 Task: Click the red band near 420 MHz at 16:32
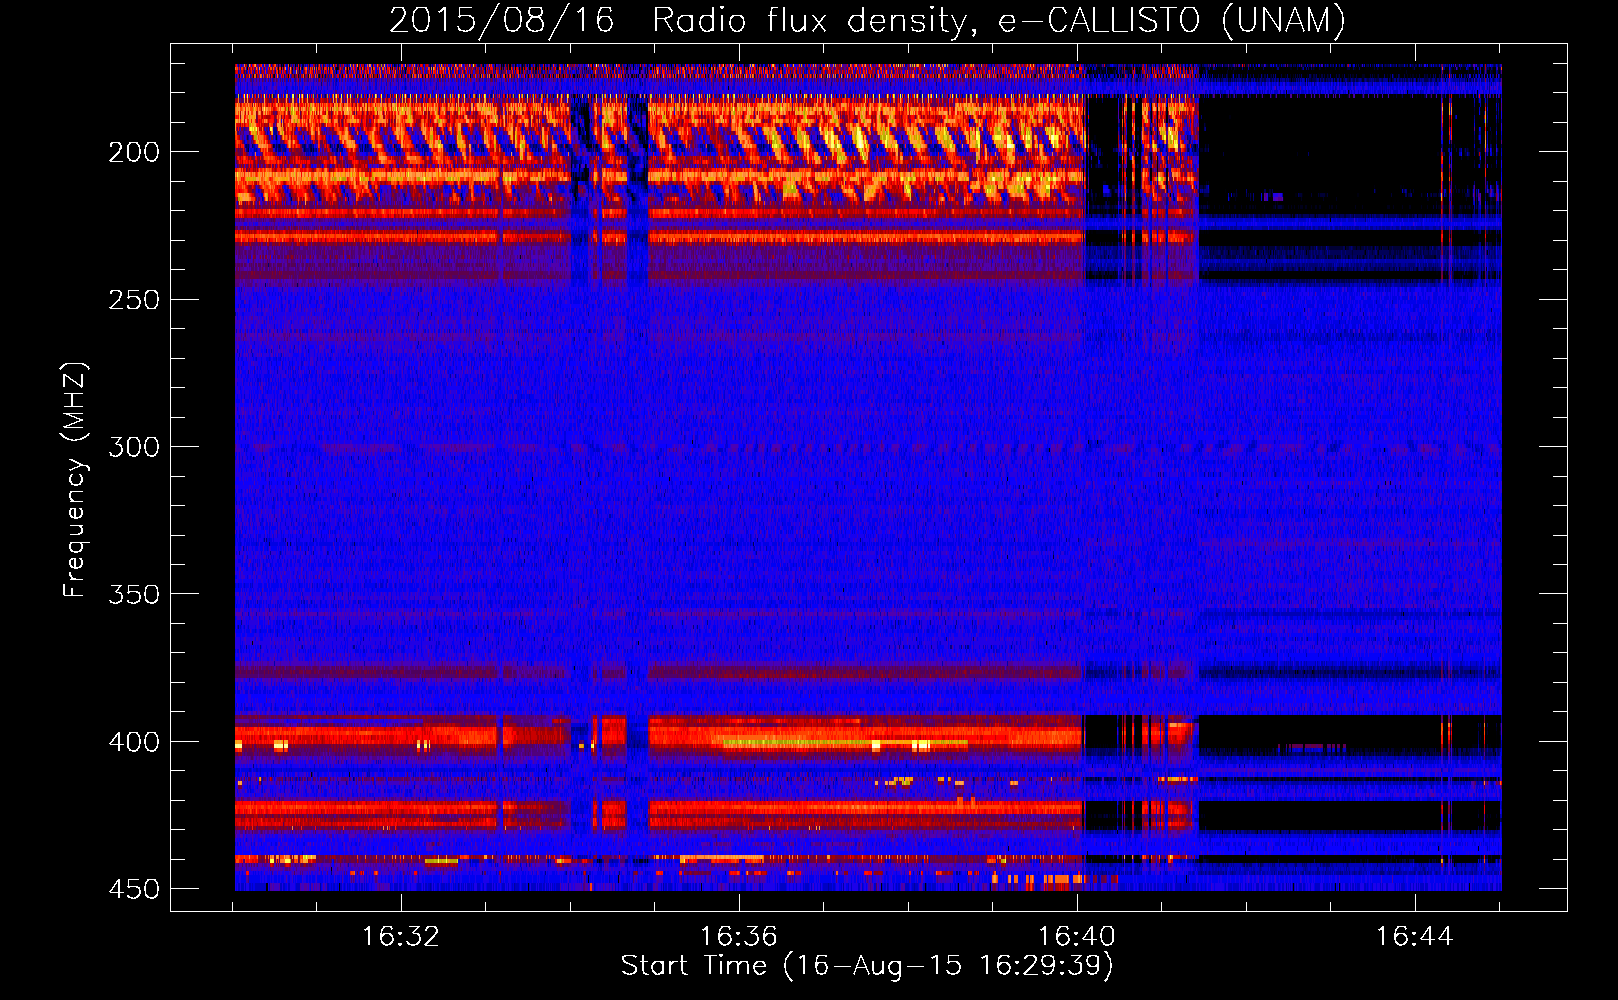[x=400, y=808]
